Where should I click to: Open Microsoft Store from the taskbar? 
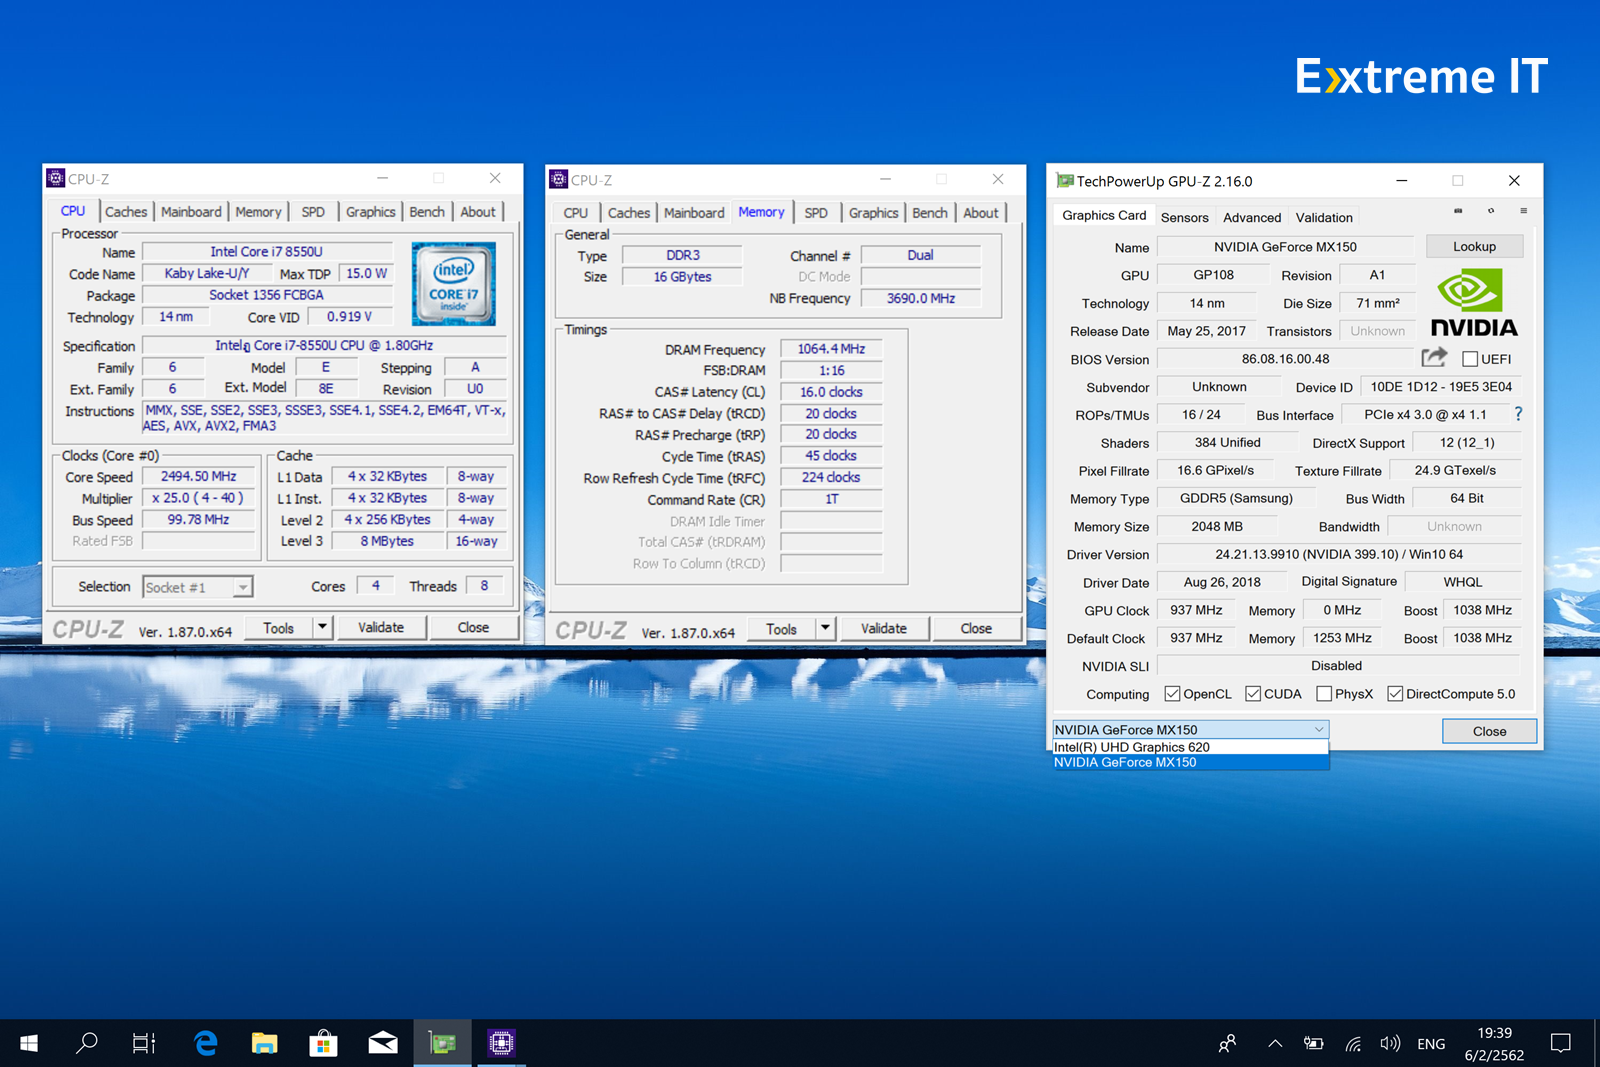pyautogui.click(x=323, y=1043)
